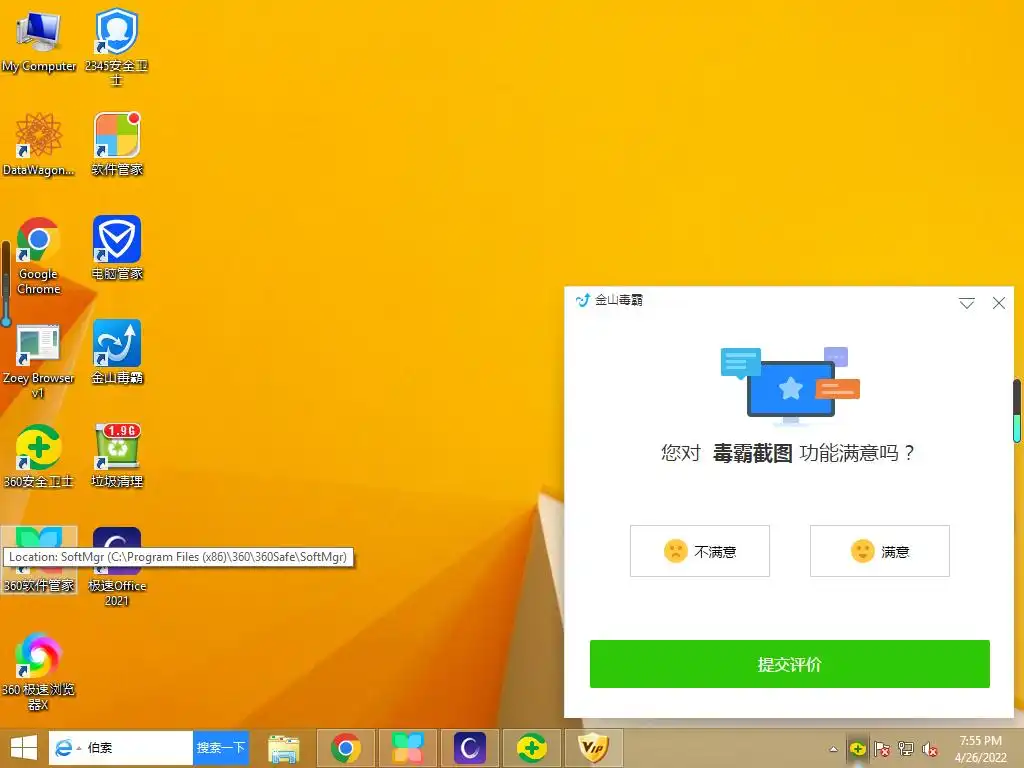This screenshot has width=1024, height=768.
Task: Select the DataWagon desktop shortcut
Action: click(x=39, y=144)
